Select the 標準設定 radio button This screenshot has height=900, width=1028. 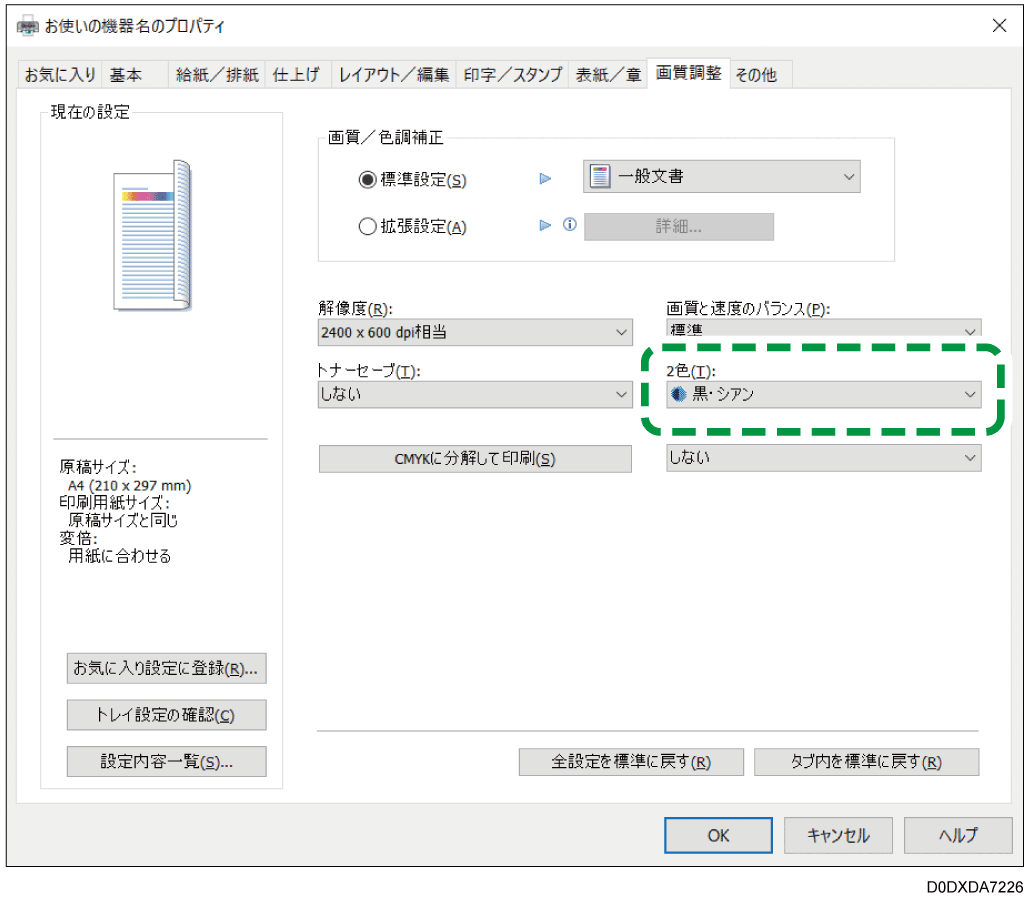click(368, 180)
